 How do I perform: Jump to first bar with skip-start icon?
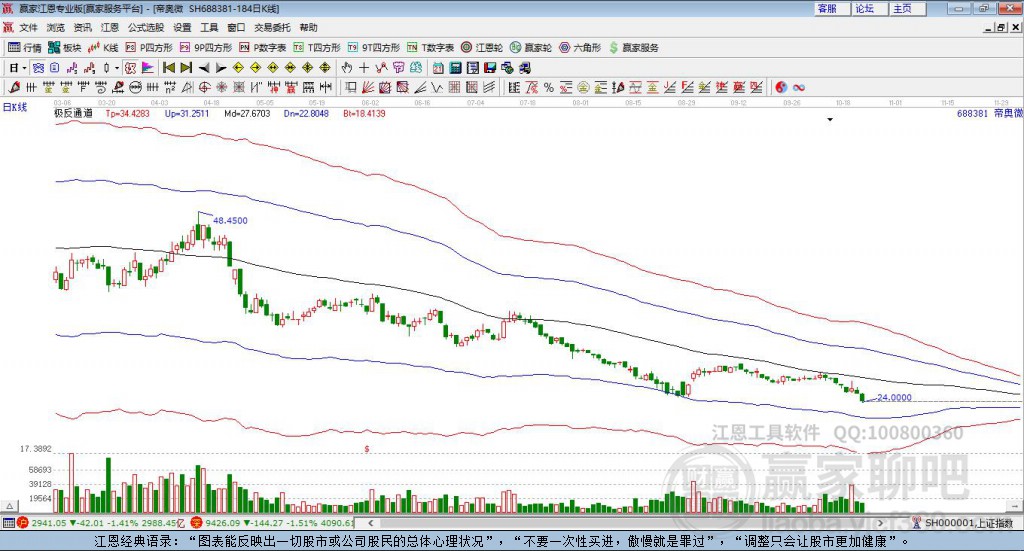click(x=169, y=68)
